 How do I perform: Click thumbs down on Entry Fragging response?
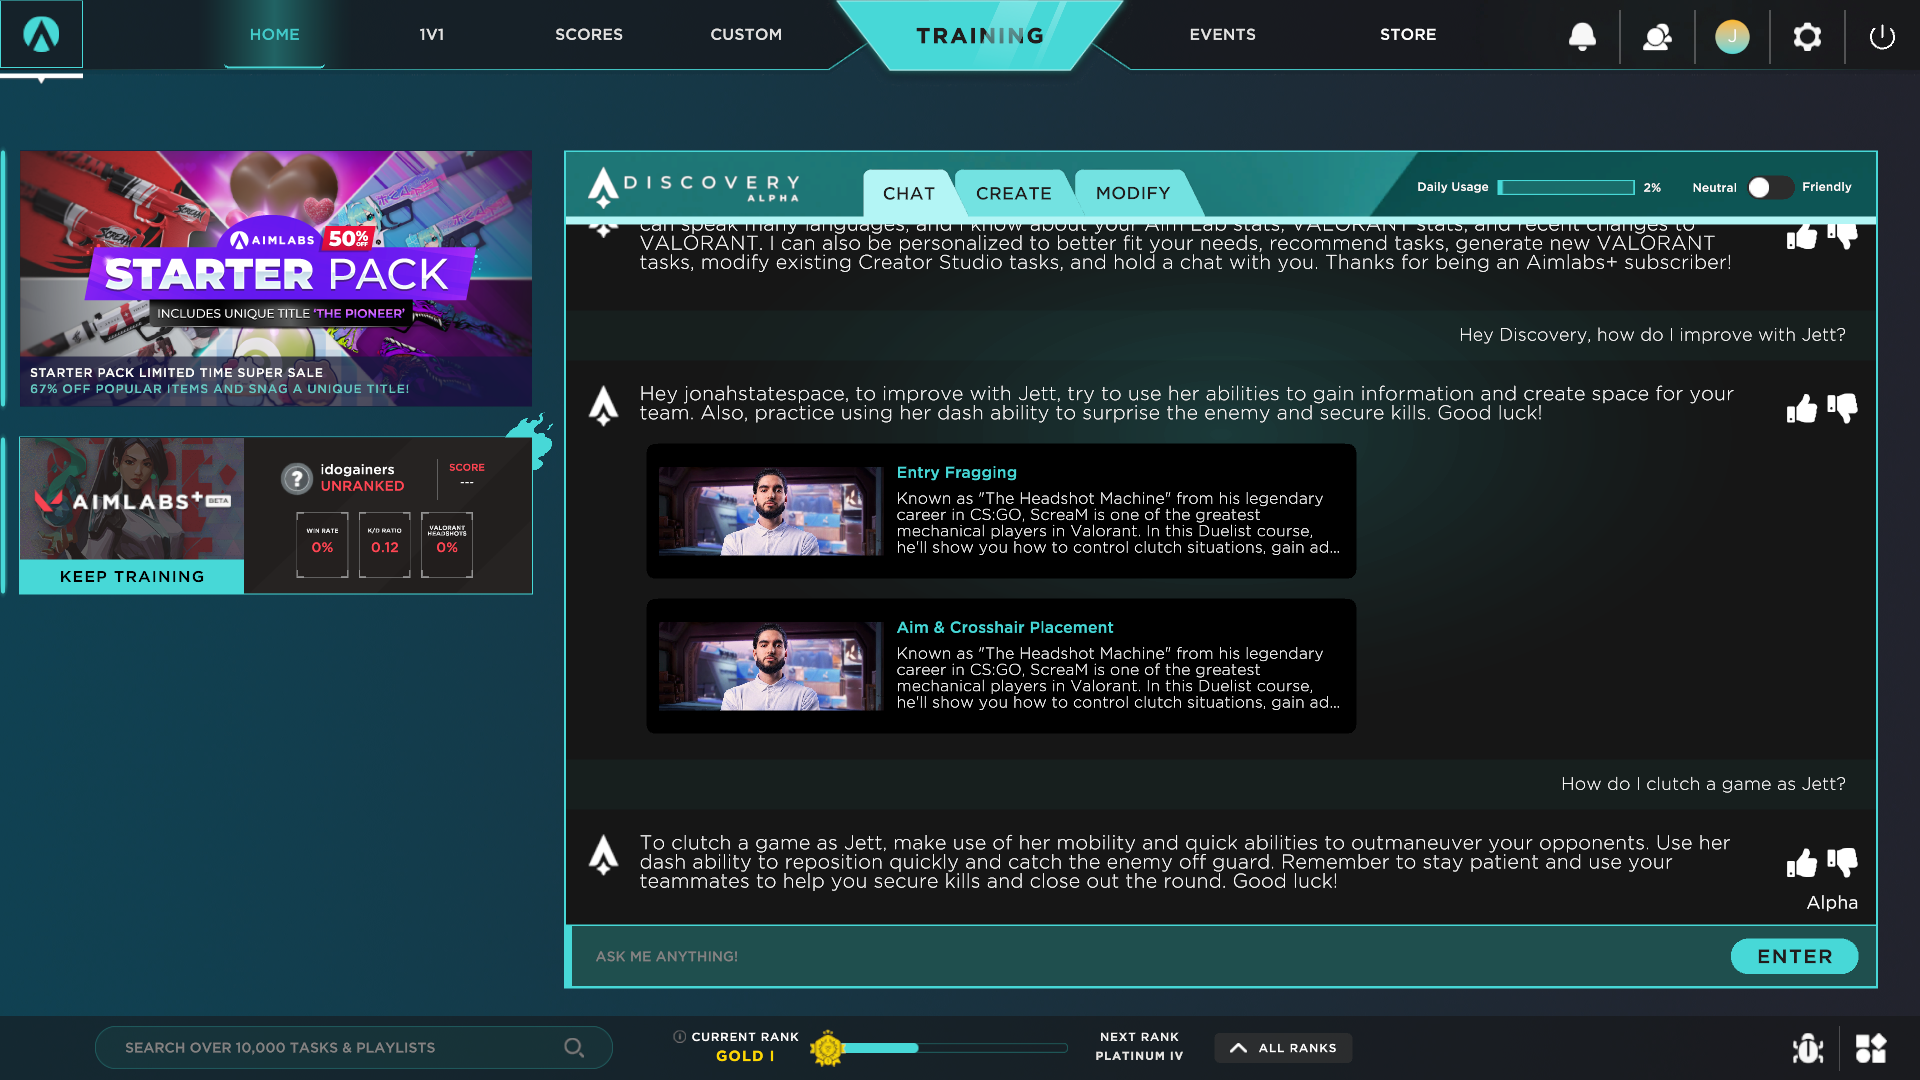click(1844, 409)
